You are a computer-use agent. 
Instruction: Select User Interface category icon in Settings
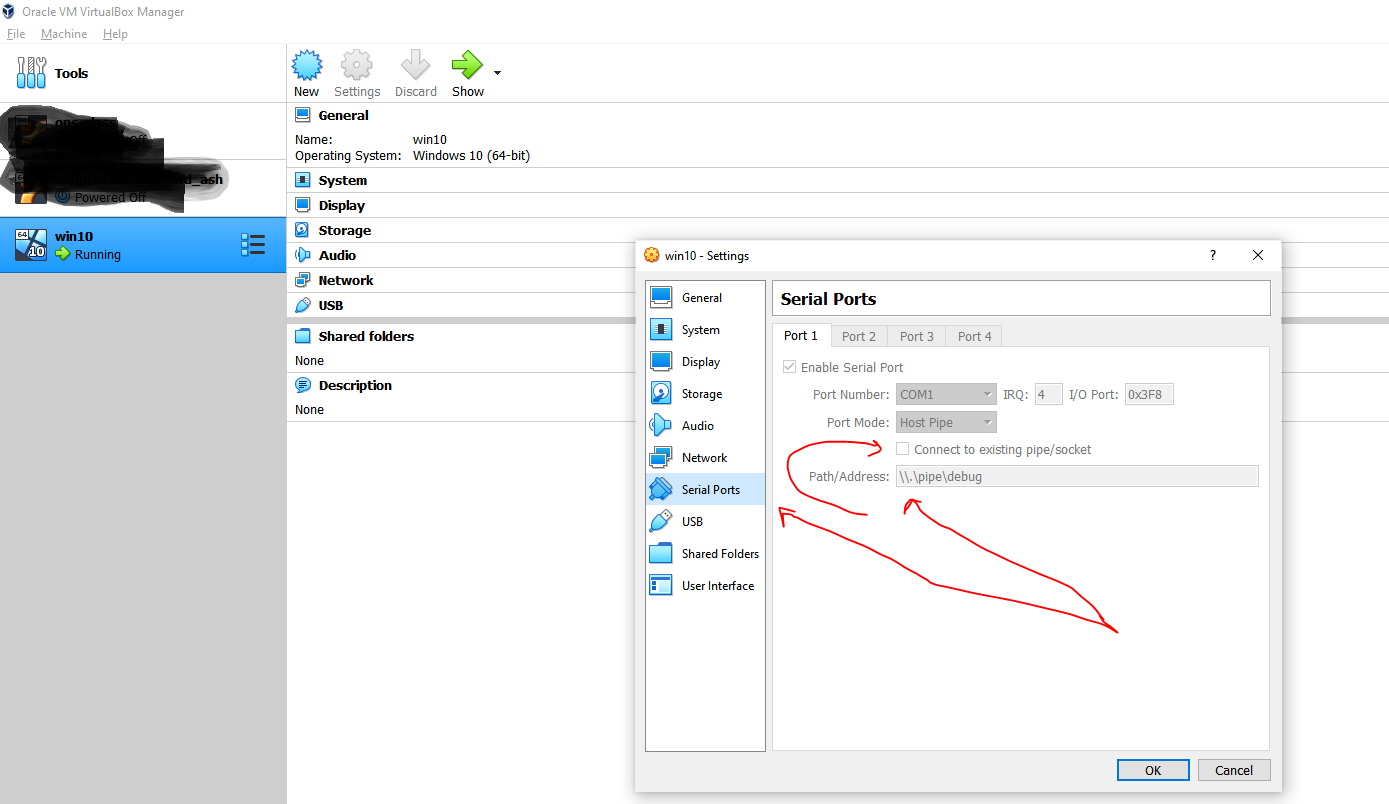click(x=661, y=585)
